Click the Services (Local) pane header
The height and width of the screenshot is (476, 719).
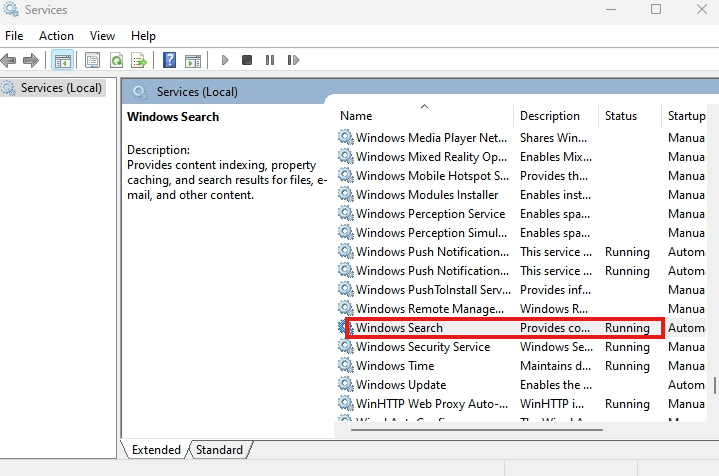[x=197, y=92]
